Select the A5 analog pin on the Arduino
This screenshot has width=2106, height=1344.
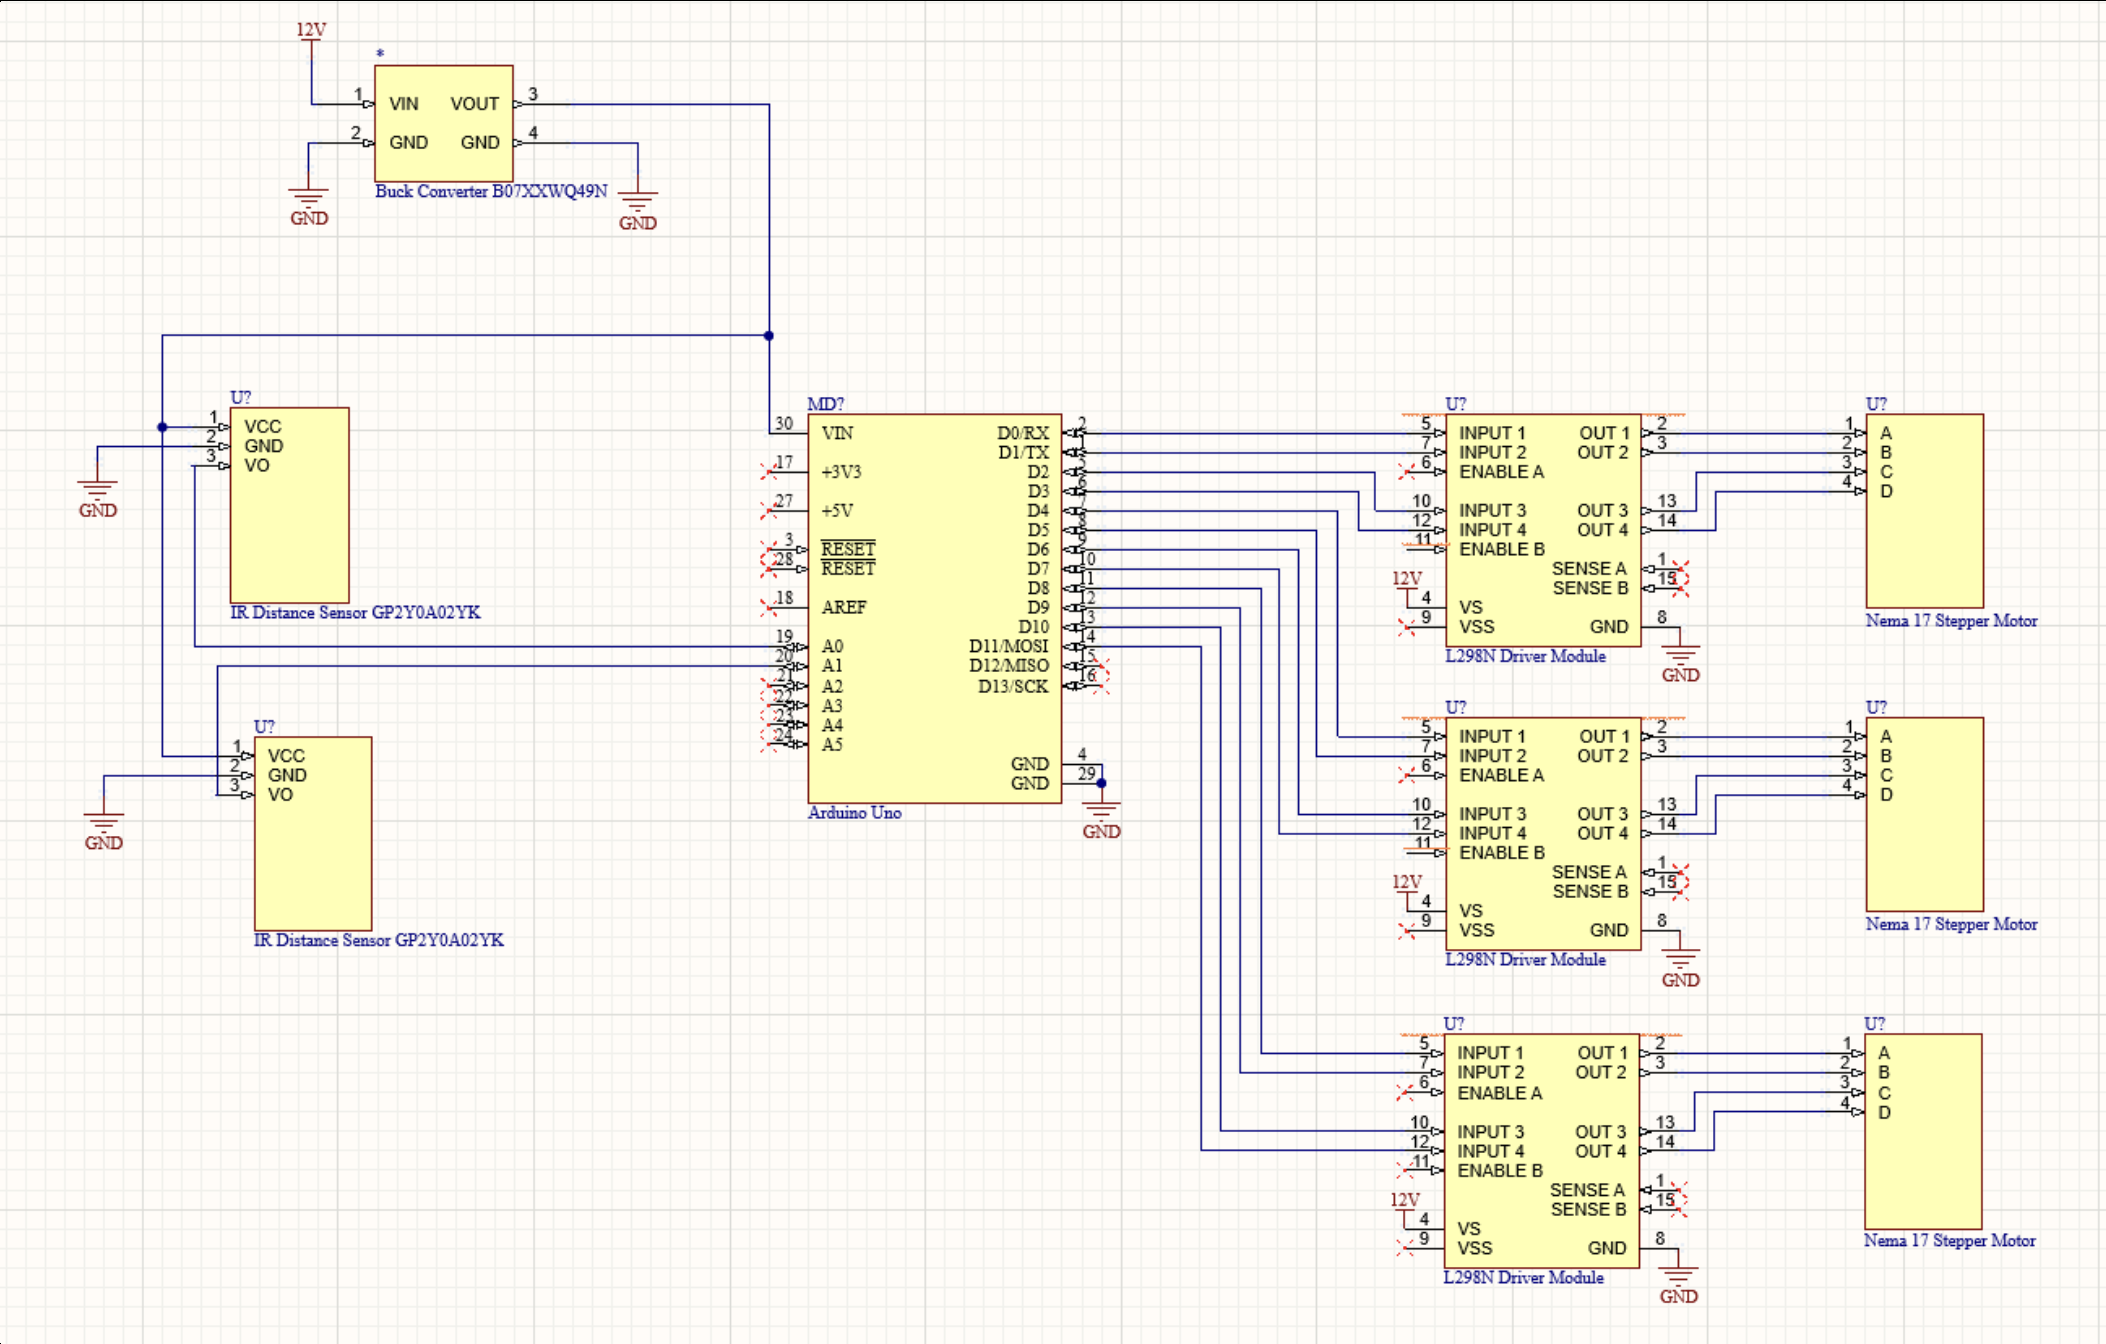point(832,745)
